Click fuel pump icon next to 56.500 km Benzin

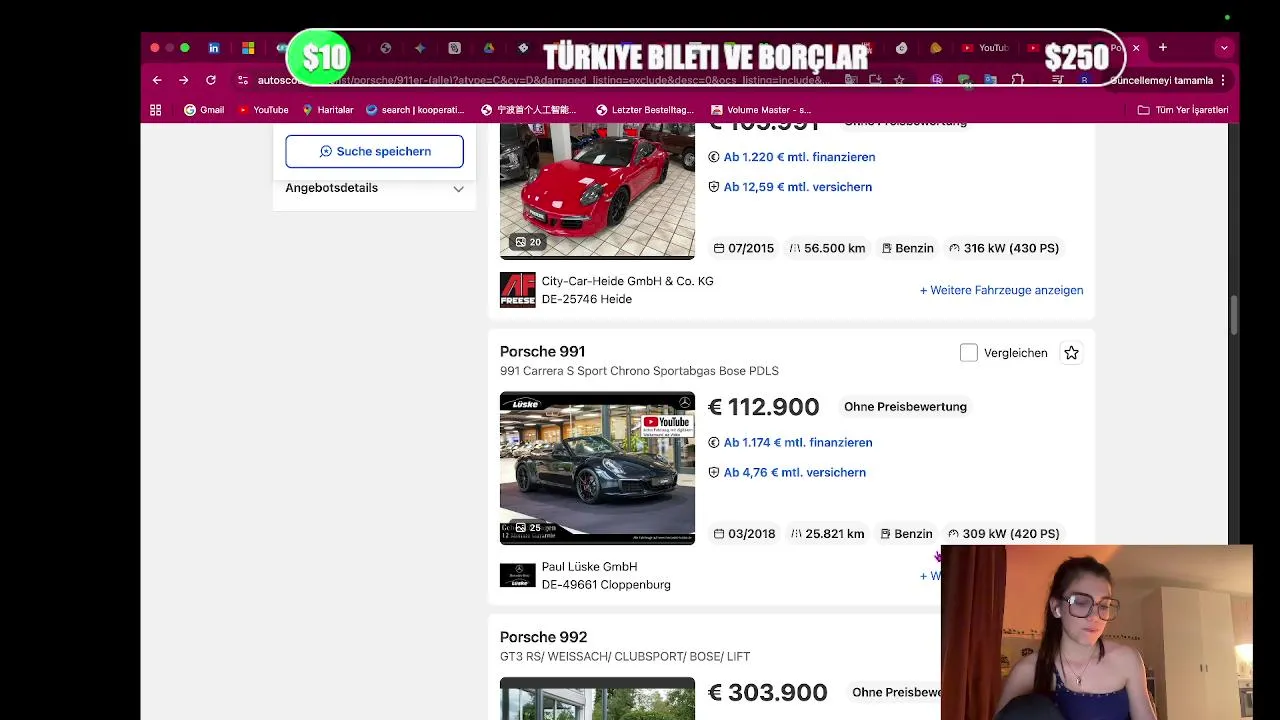(886, 248)
